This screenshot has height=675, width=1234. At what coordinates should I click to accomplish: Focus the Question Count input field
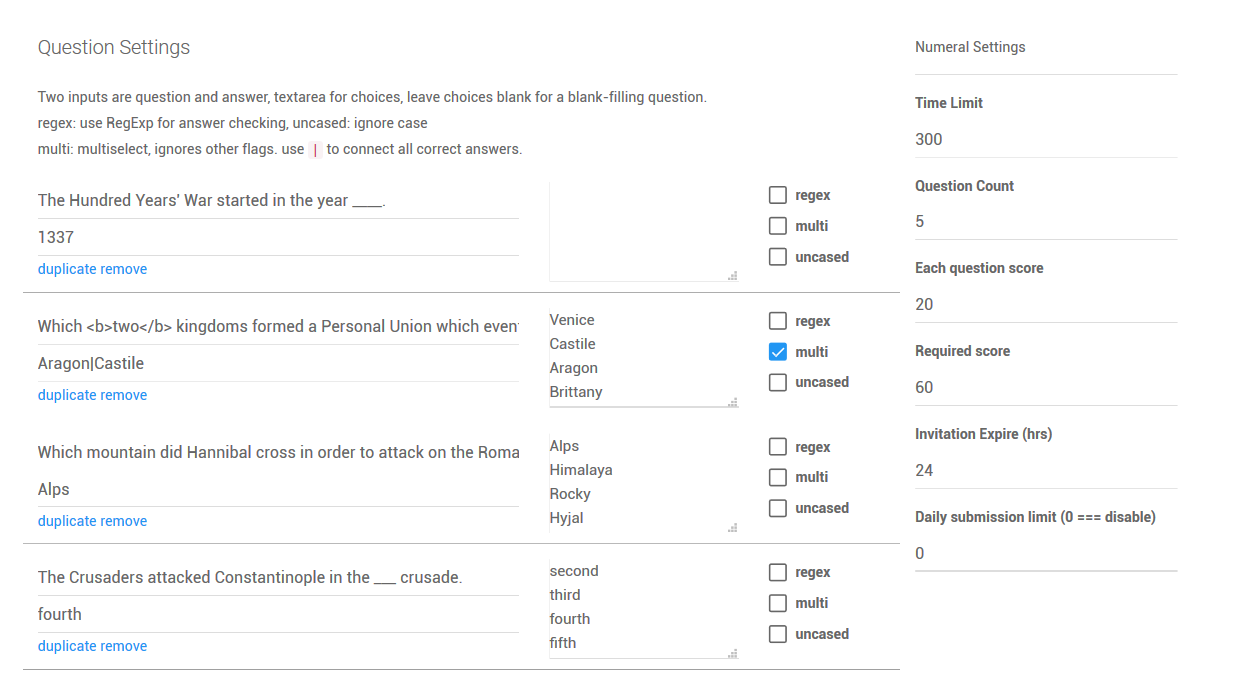(1045, 222)
